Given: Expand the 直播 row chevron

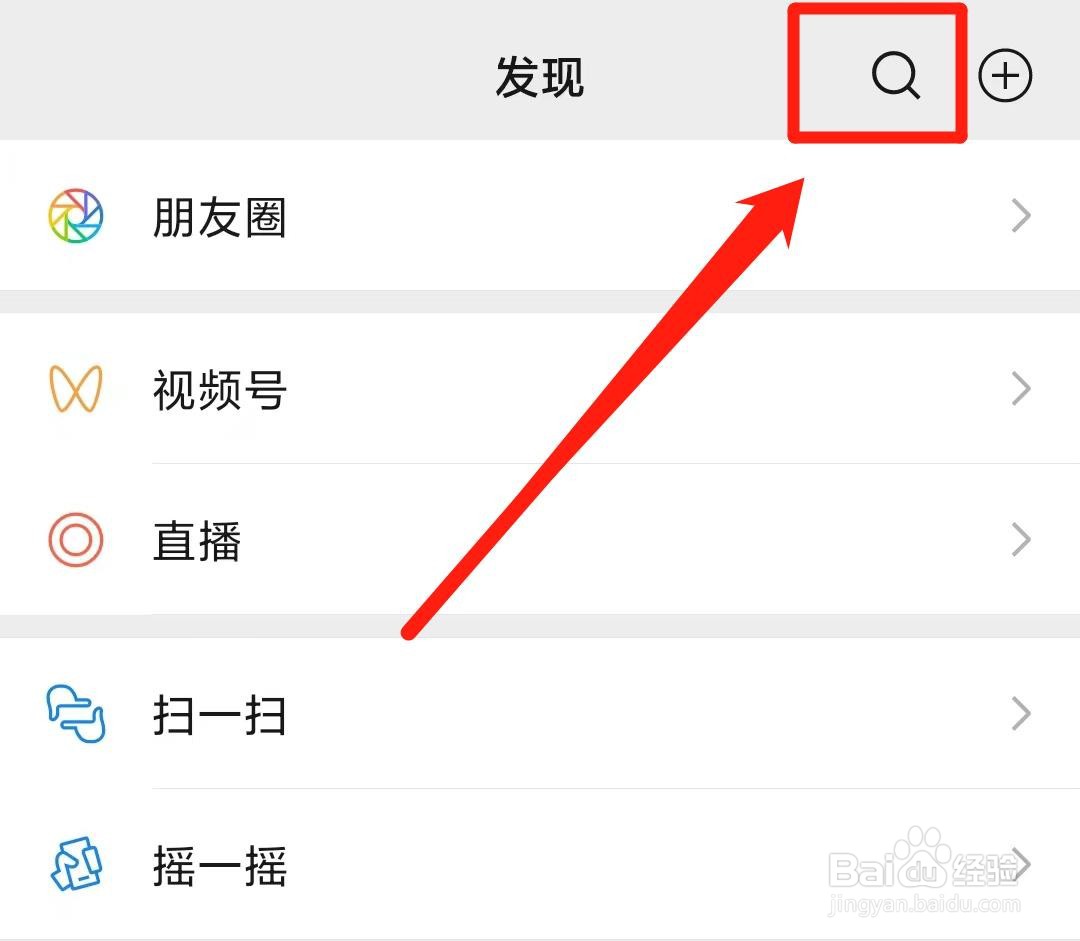Looking at the screenshot, I should tap(1021, 539).
